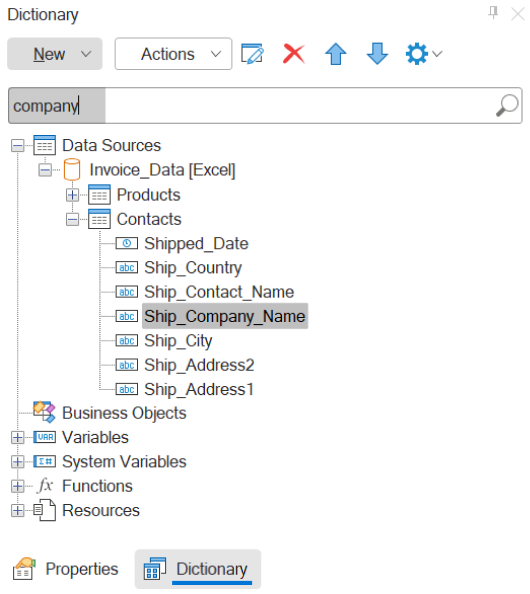Collapse the Data Sources tree
The height and width of the screenshot is (594, 530).
pyautogui.click(x=17, y=146)
